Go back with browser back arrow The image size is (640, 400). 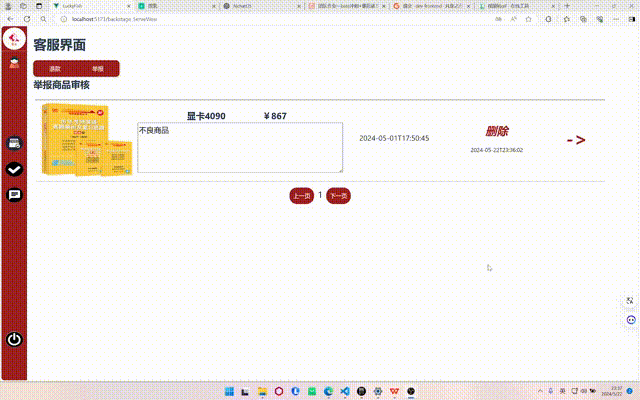click(11, 19)
